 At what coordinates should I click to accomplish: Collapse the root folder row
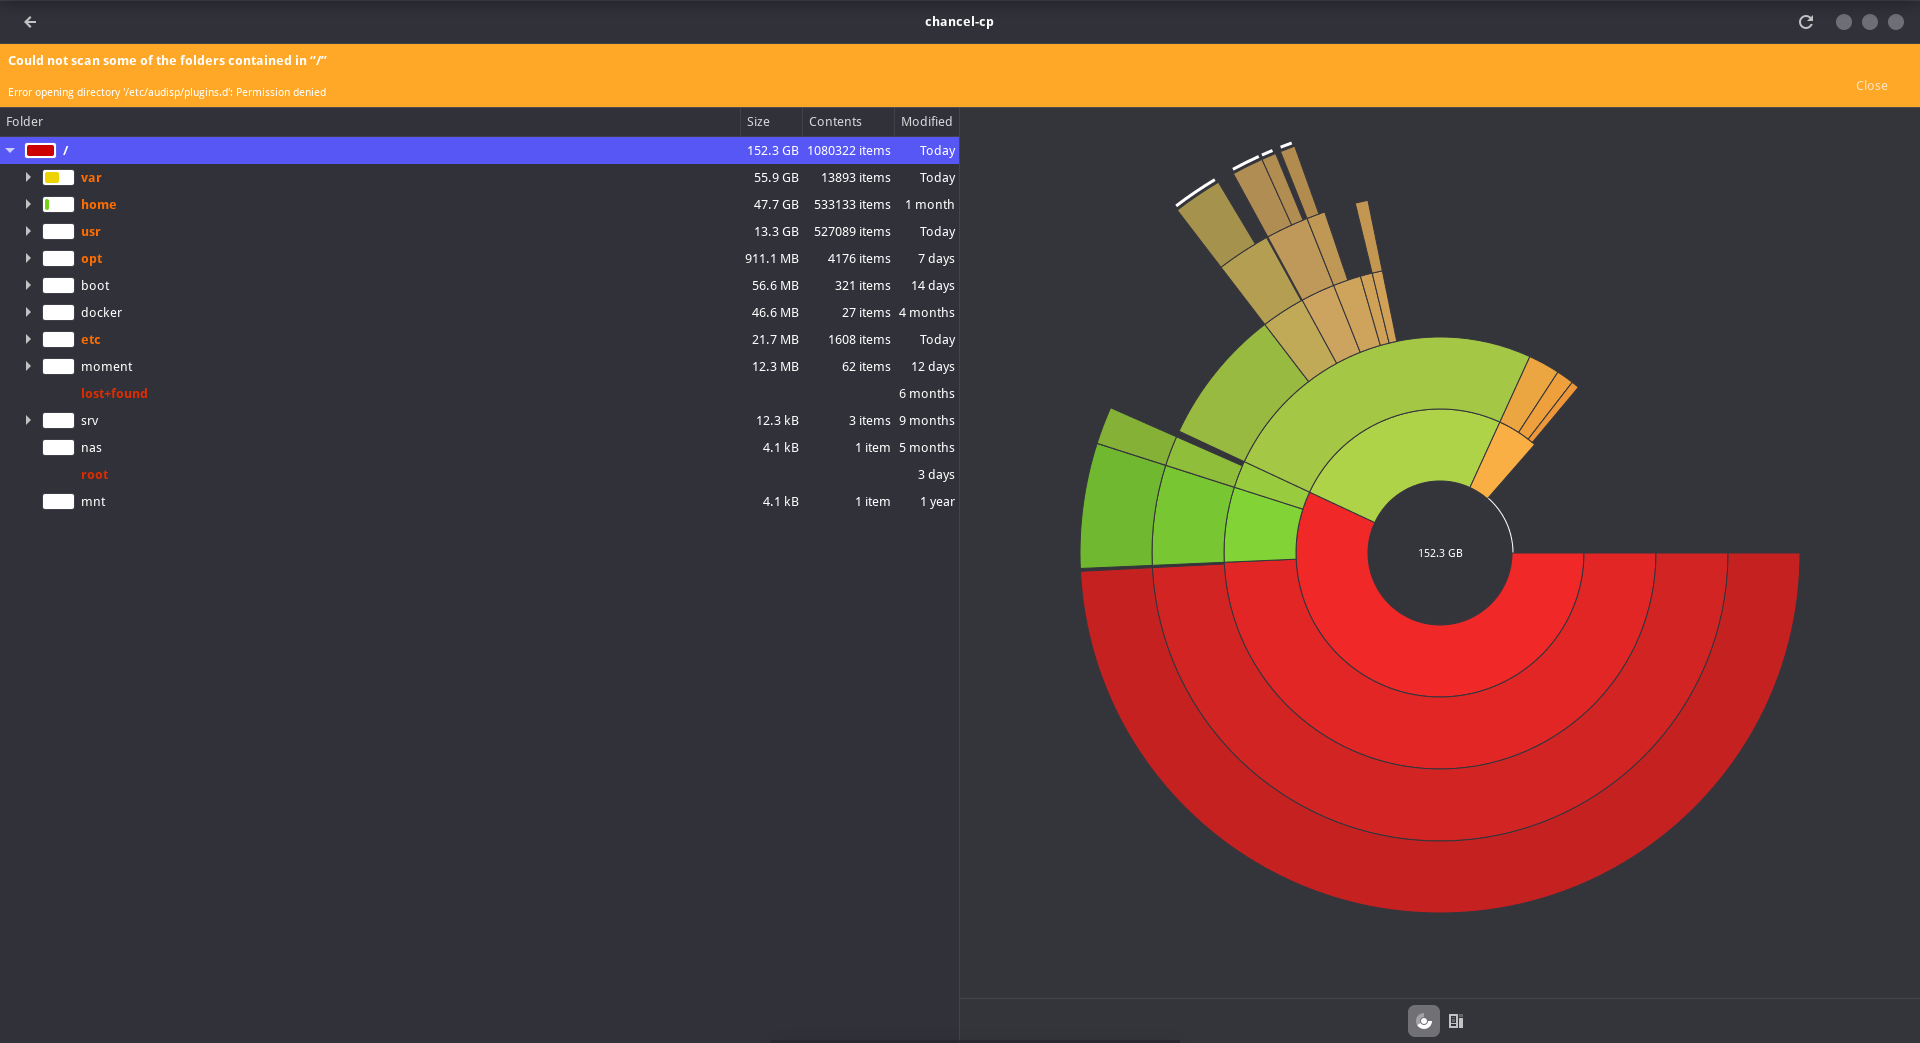[11, 151]
